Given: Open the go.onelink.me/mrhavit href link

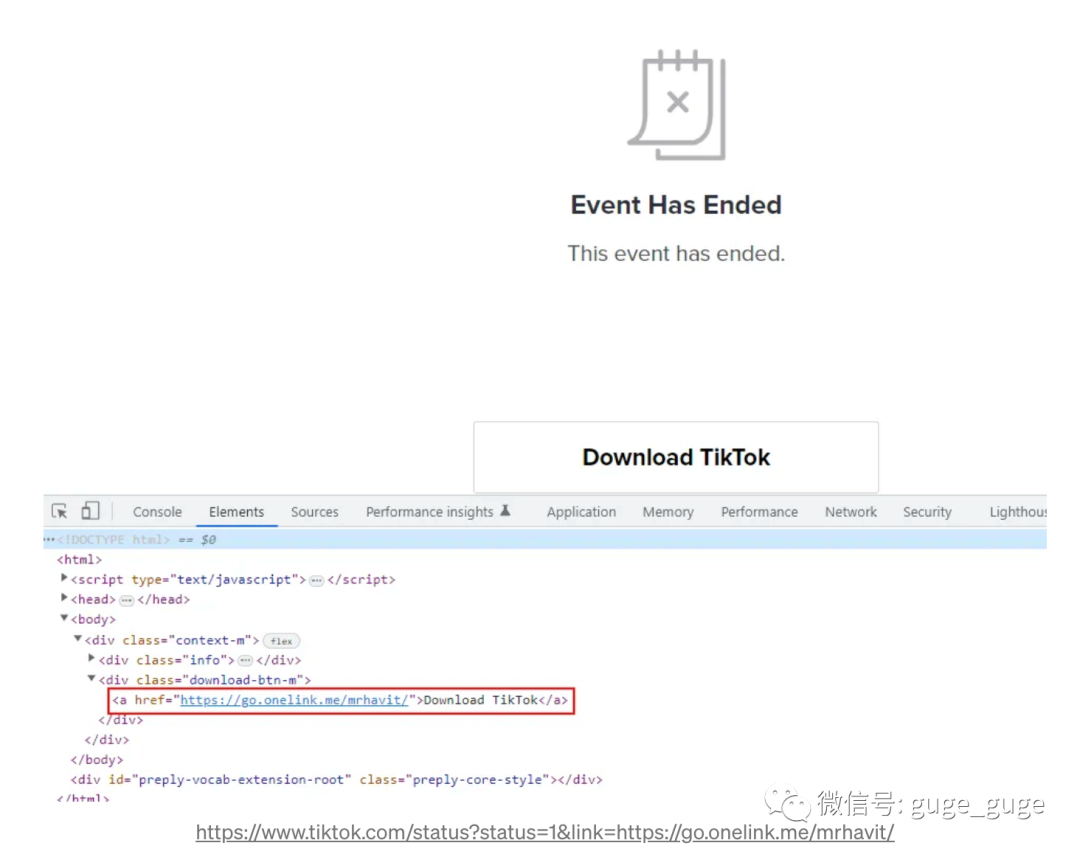Looking at the screenshot, I should (294, 700).
